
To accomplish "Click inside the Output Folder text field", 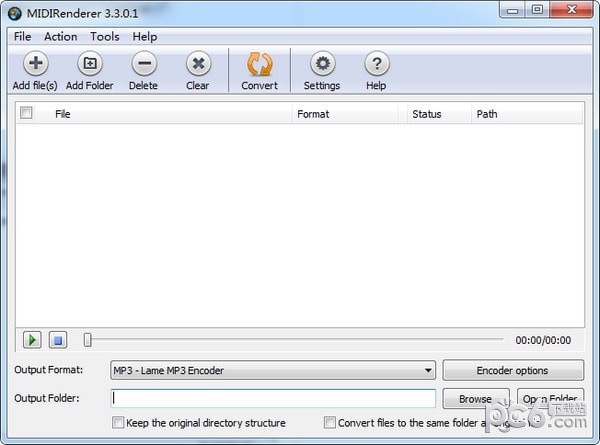I will [273, 398].
